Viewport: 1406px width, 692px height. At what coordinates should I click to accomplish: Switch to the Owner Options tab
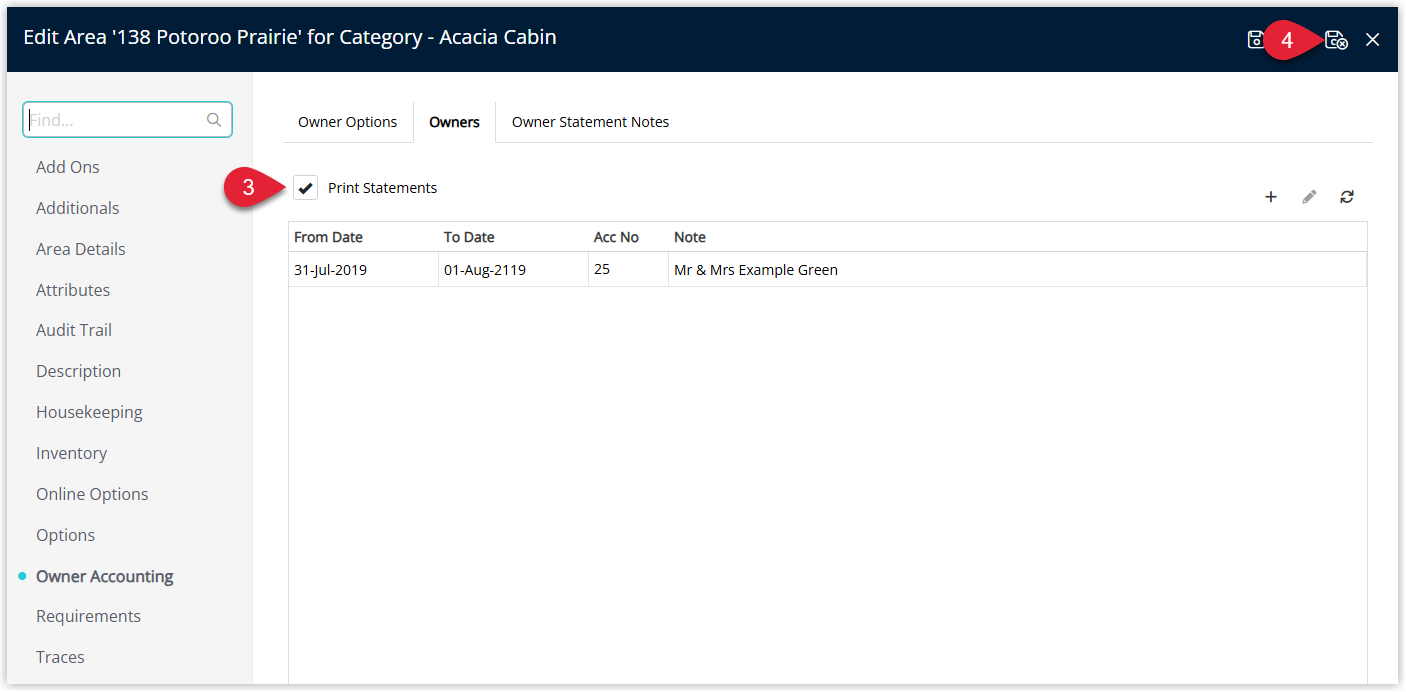[347, 122]
